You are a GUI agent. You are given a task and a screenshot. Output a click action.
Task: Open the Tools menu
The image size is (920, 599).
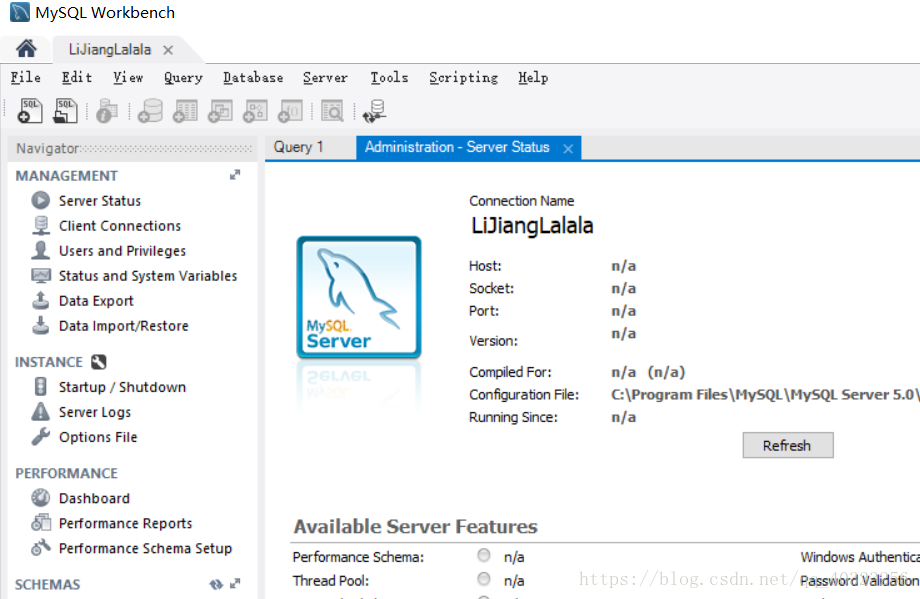[389, 77]
